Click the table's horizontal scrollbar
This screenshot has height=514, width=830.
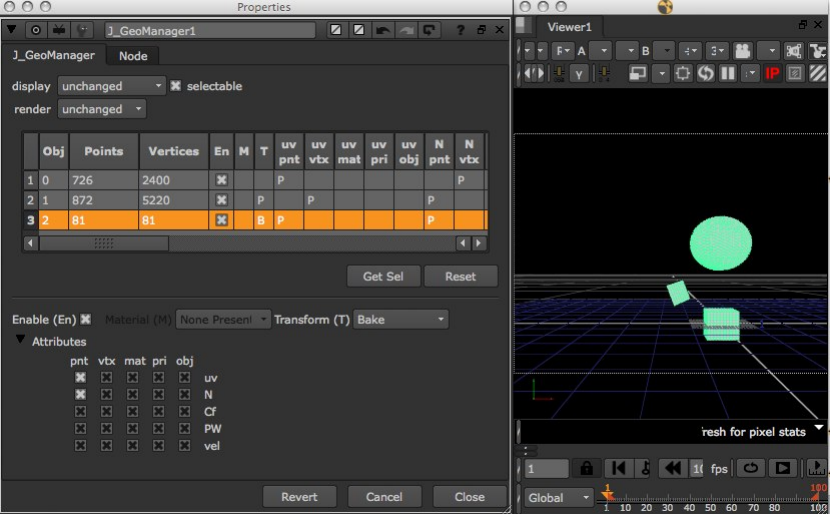pyautogui.click(x=104, y=243)
